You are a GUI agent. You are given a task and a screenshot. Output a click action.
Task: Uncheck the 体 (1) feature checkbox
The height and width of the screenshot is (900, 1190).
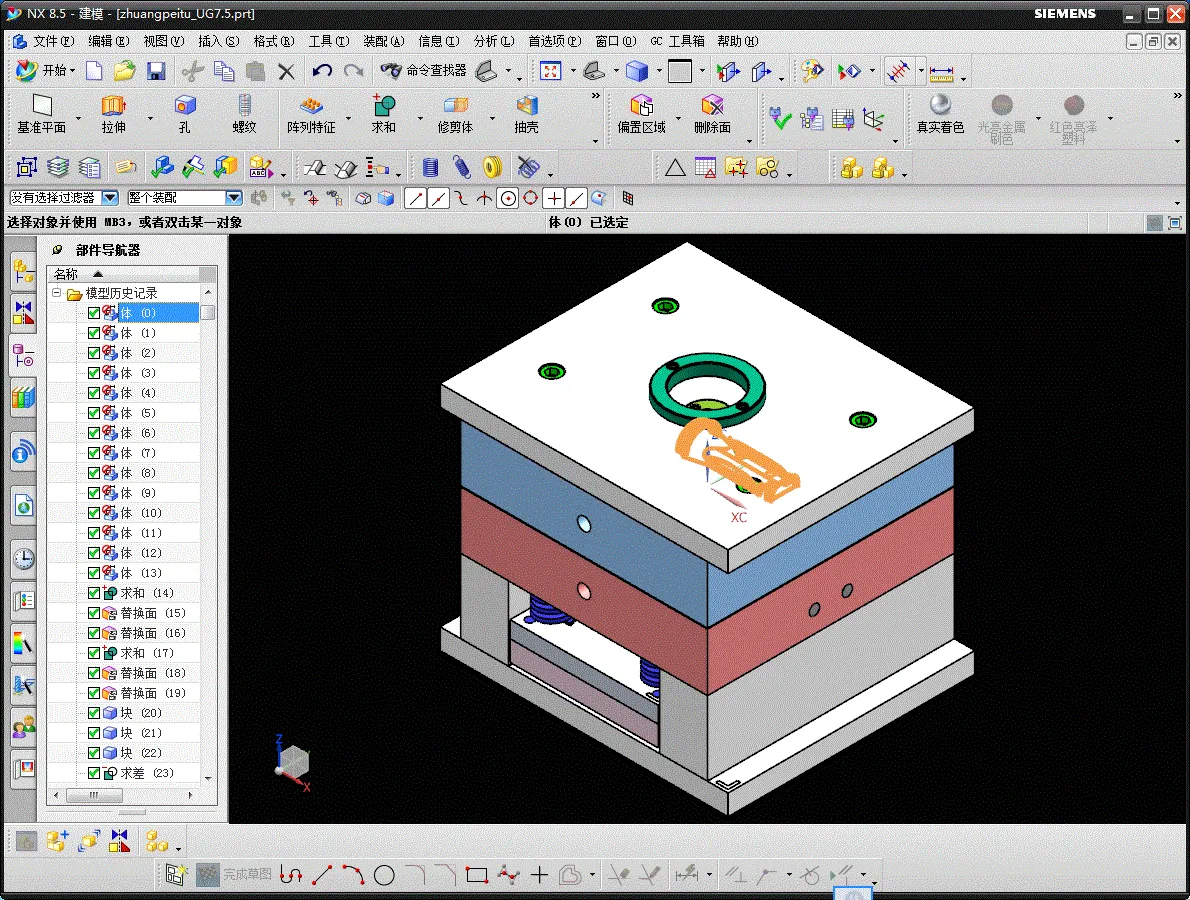[94, 333]
